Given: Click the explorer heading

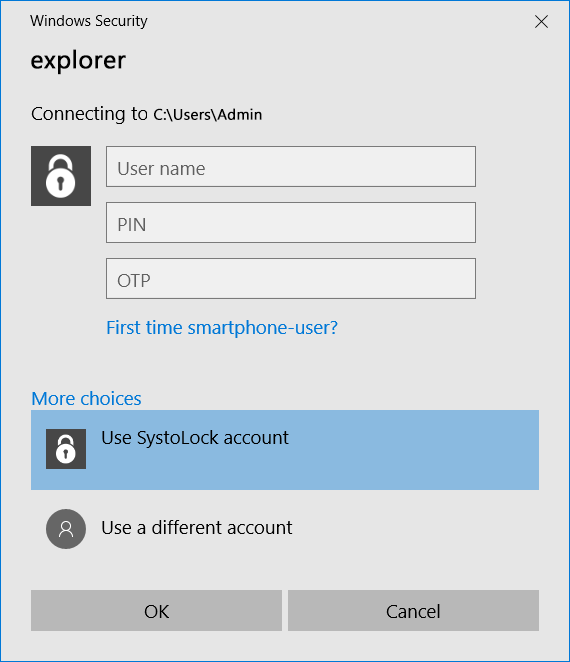Looking at the screenshot, I should [78, 60].
